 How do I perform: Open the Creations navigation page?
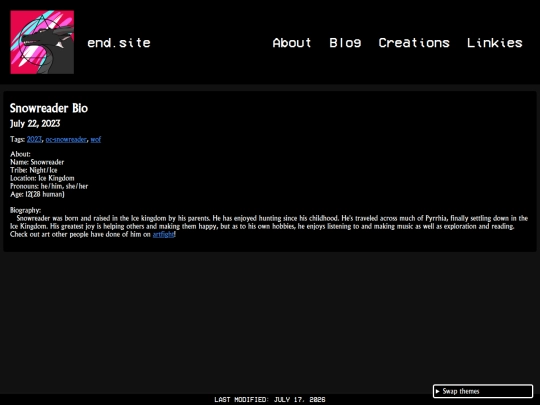point(414,43)
